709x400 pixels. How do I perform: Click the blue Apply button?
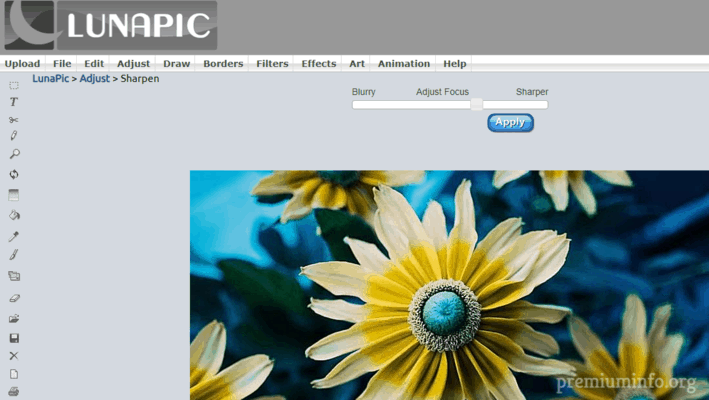pyautogui.click(x=510, y=122)
